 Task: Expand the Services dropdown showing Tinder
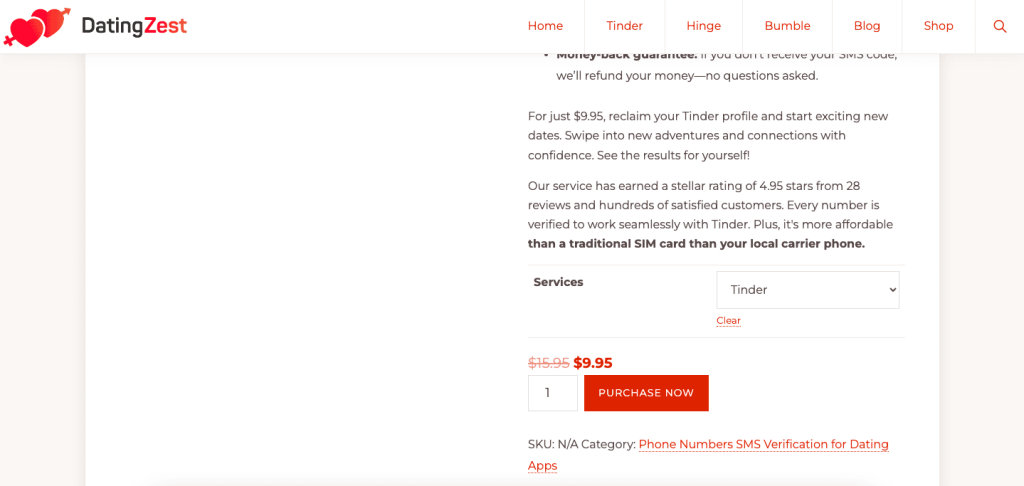808,290
